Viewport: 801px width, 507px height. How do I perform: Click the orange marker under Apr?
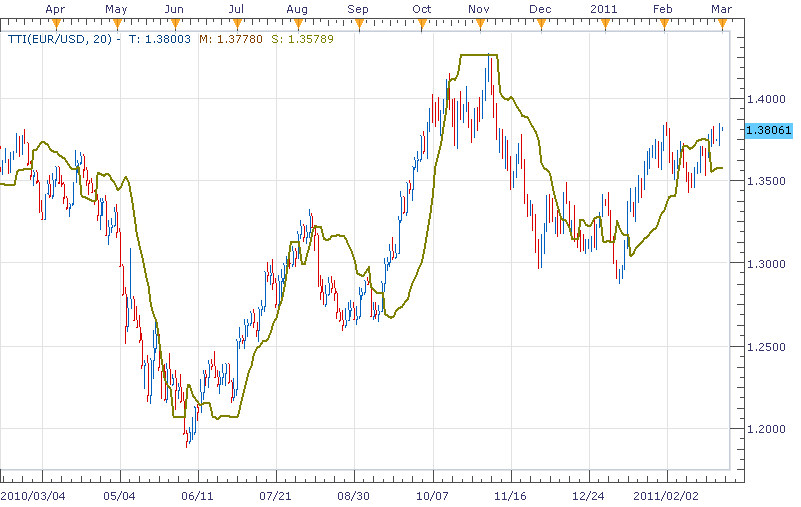56,24
